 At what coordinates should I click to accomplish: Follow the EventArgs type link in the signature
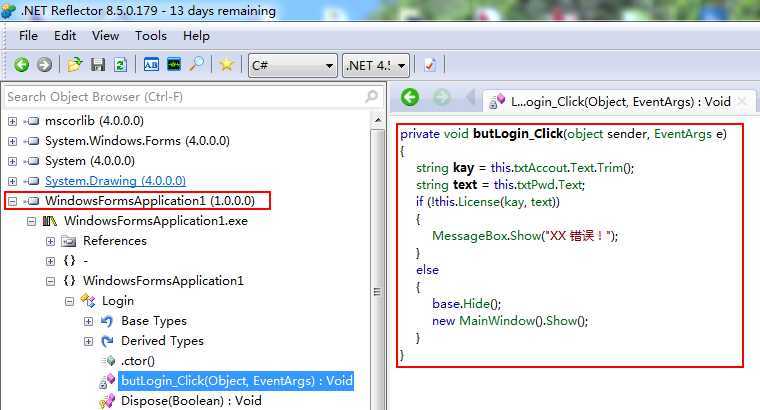[x=683, y=134]
